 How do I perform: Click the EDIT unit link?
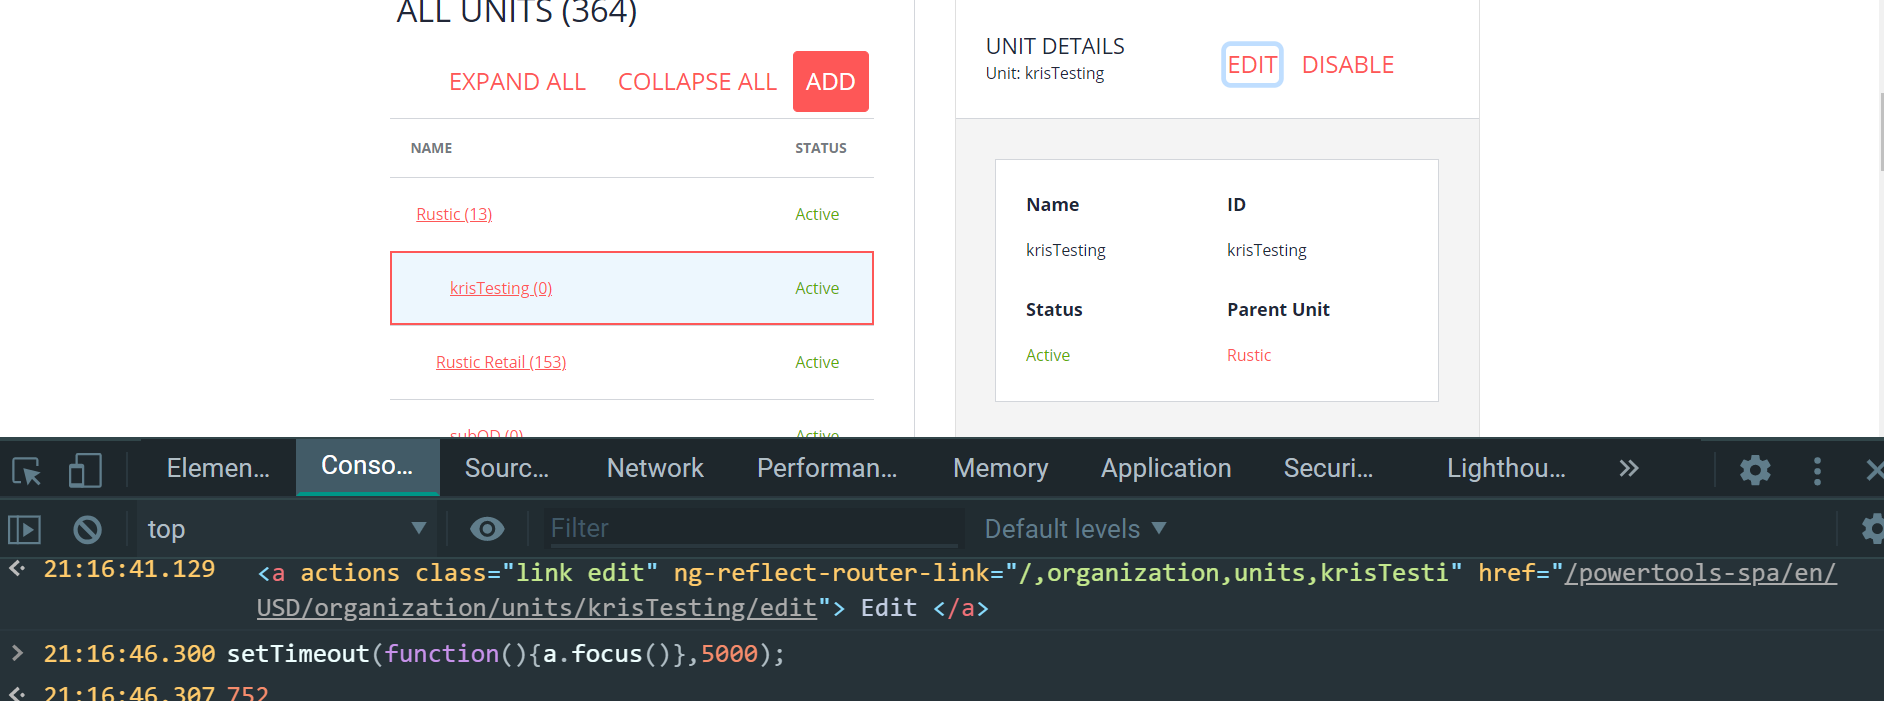1252,65
